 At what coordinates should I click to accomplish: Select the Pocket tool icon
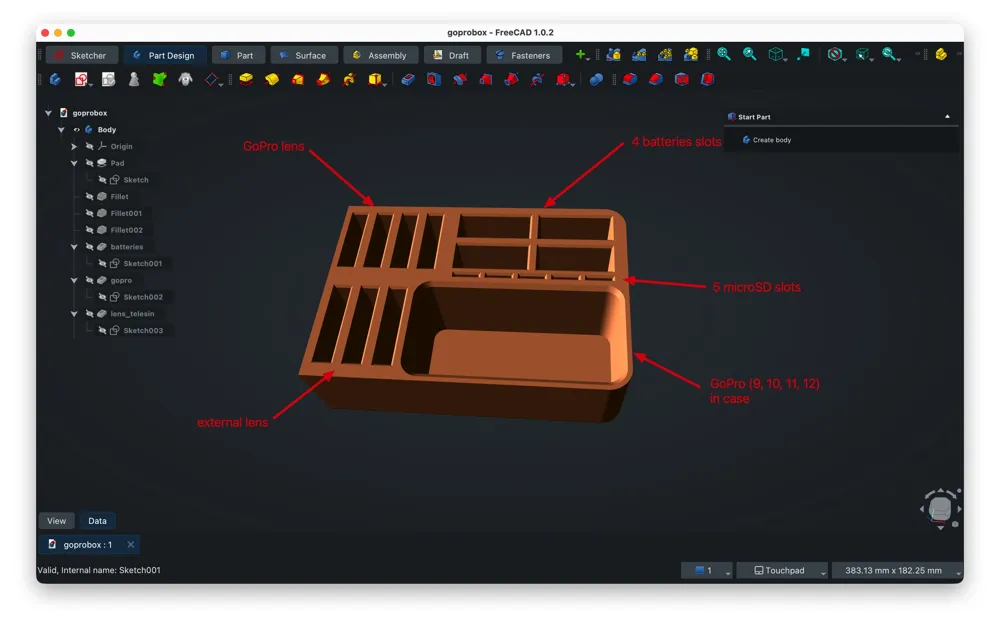(x=408, y=79)
